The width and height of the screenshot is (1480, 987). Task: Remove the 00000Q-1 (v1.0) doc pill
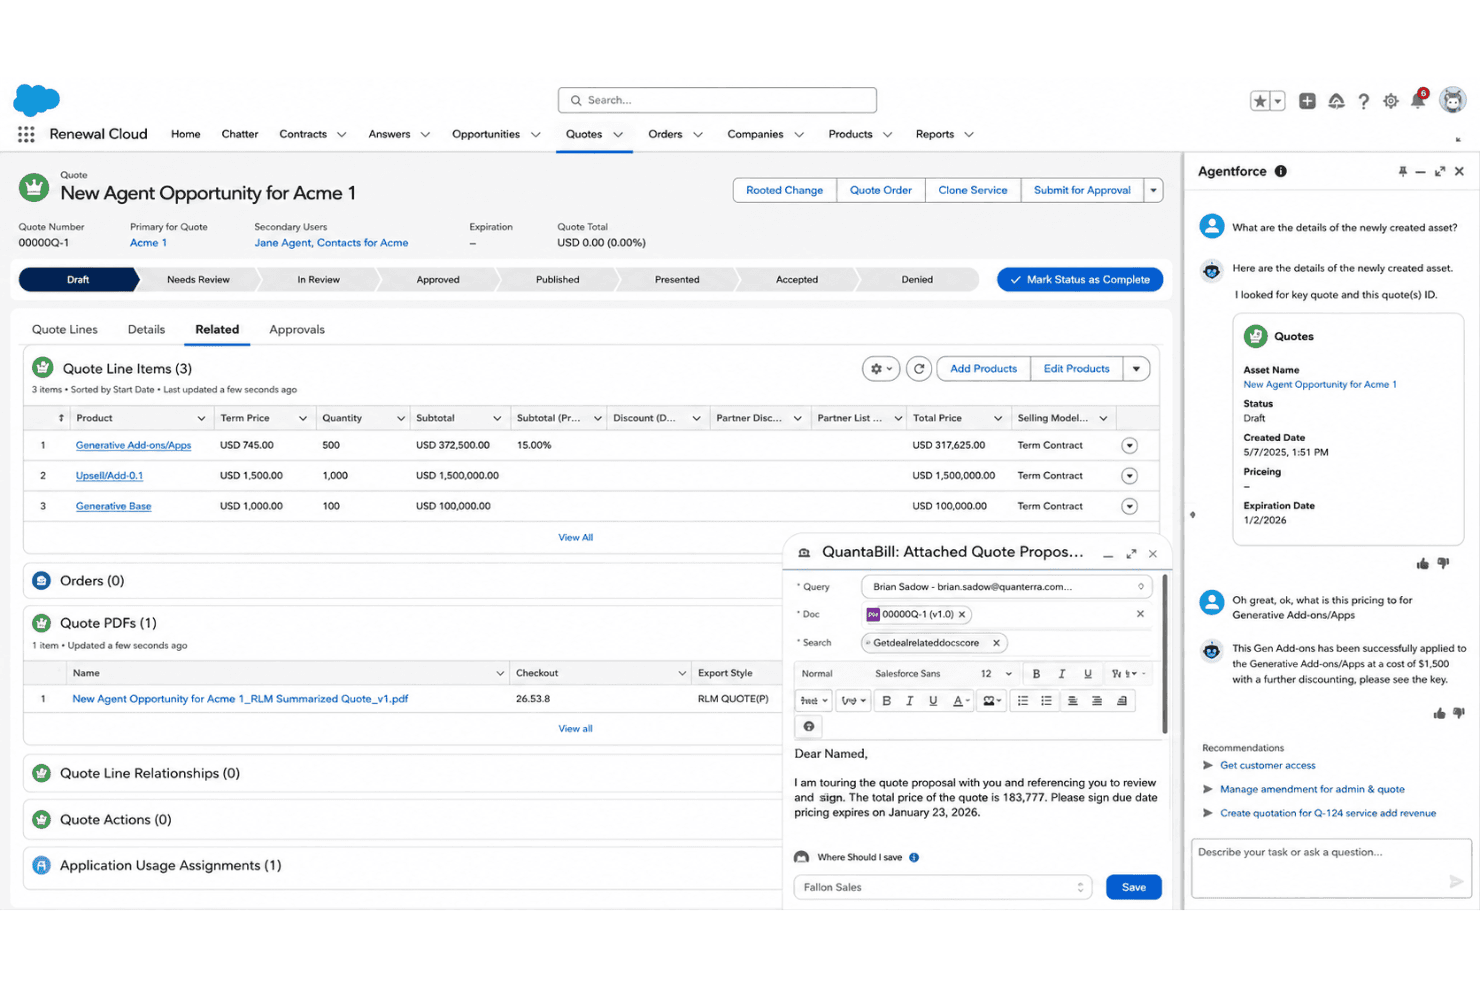[x=962, y=615]
